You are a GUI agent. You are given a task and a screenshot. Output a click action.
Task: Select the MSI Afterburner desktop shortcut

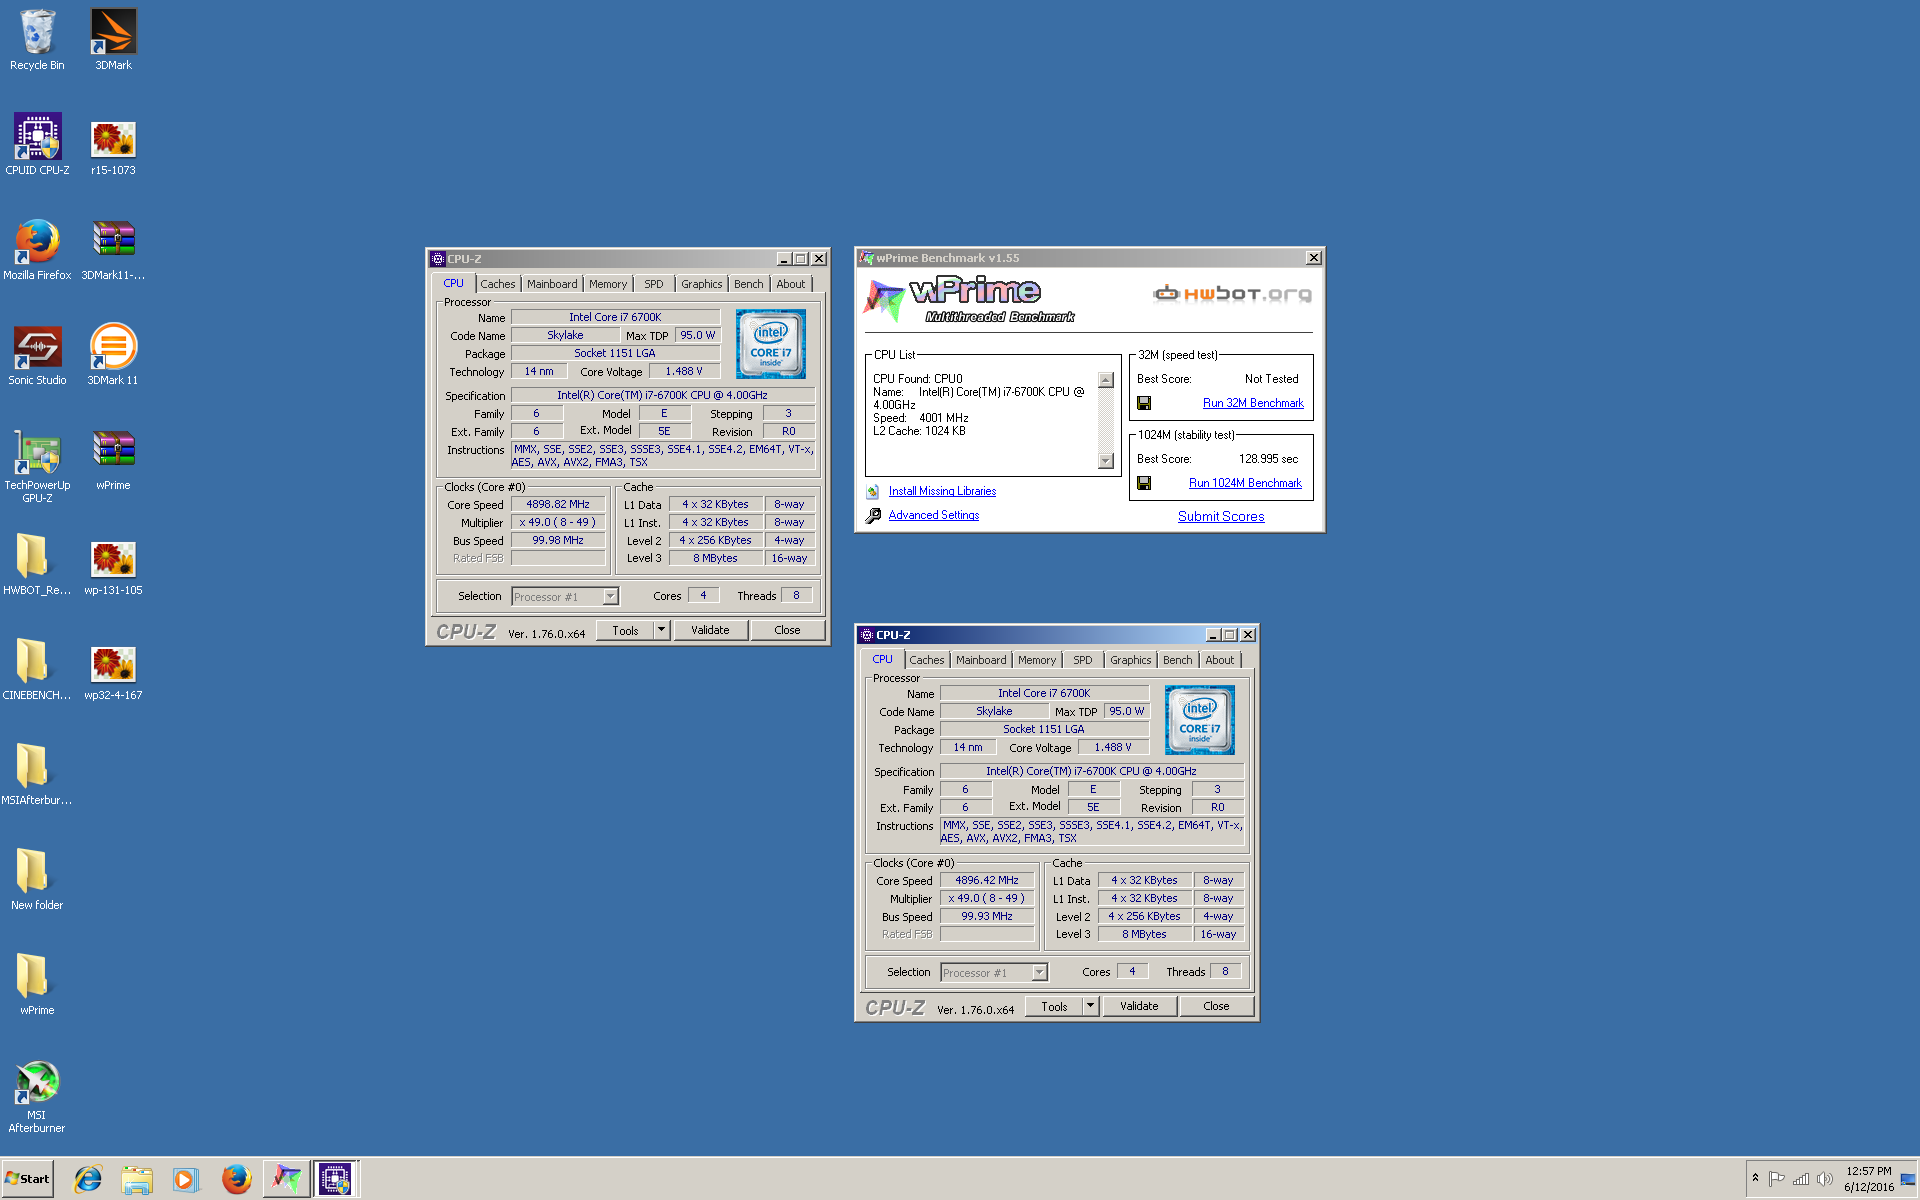(x=37, y=1097)
